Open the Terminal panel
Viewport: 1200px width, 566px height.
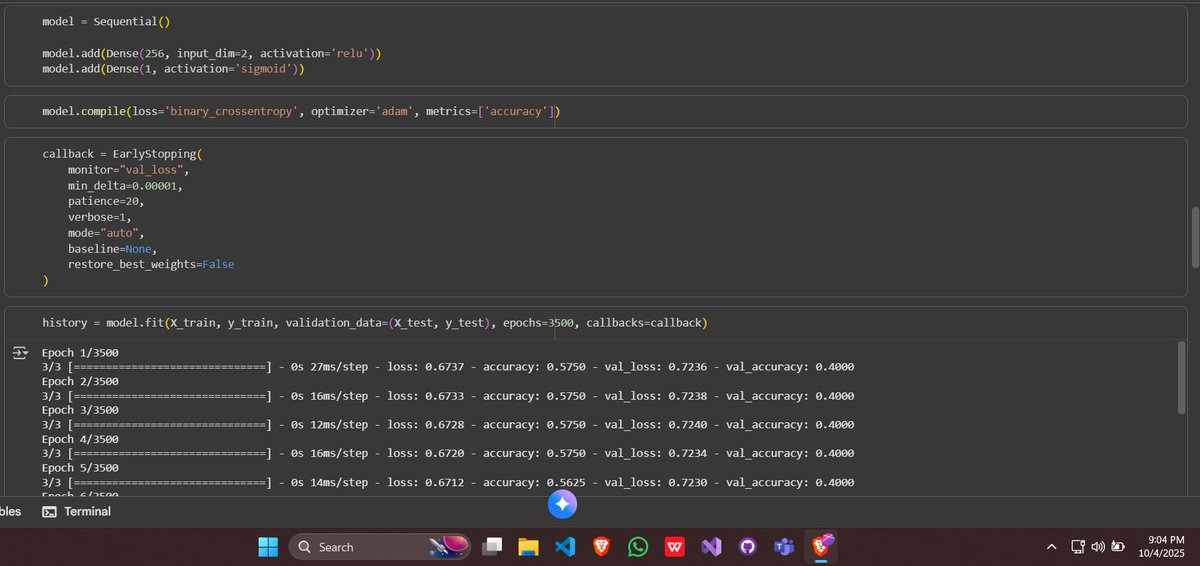click(76, 511)
